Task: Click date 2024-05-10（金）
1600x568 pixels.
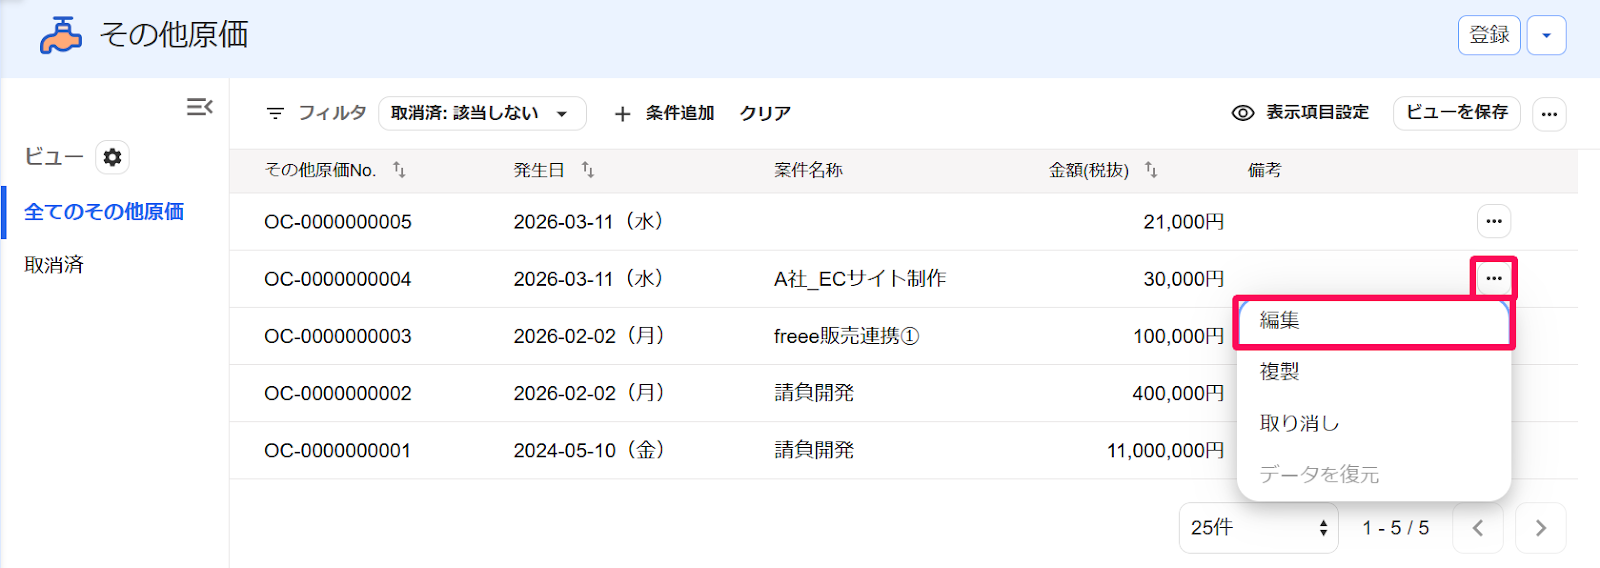Action: click(590, 450)
